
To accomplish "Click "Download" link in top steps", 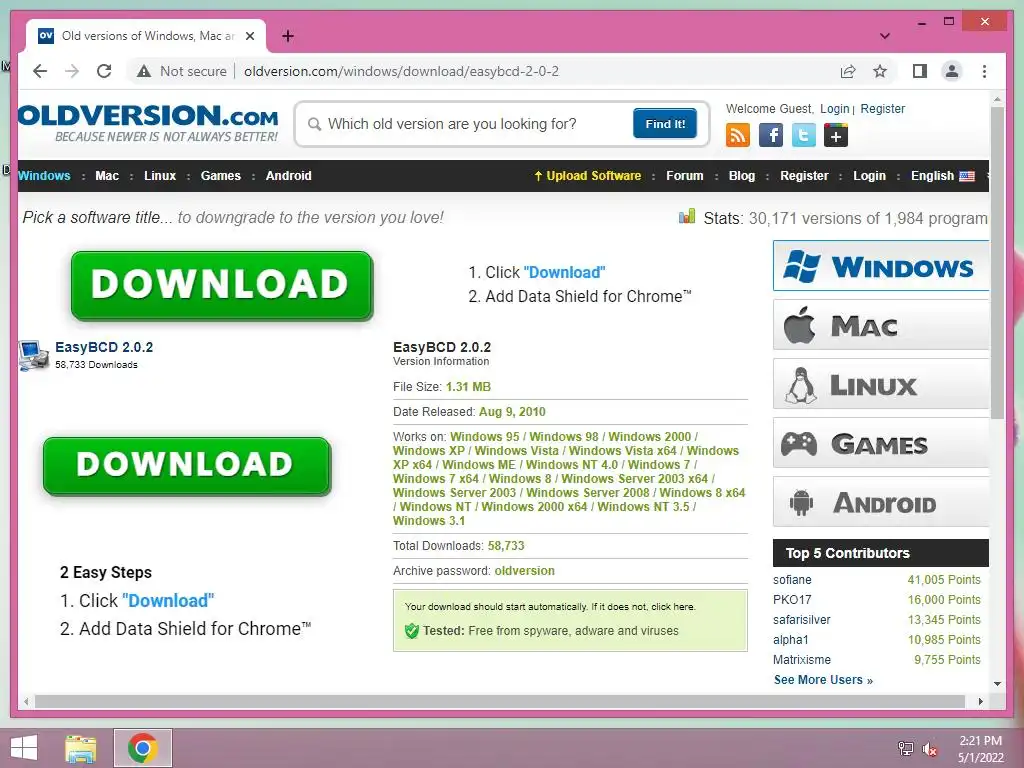I will coord(564,272).
